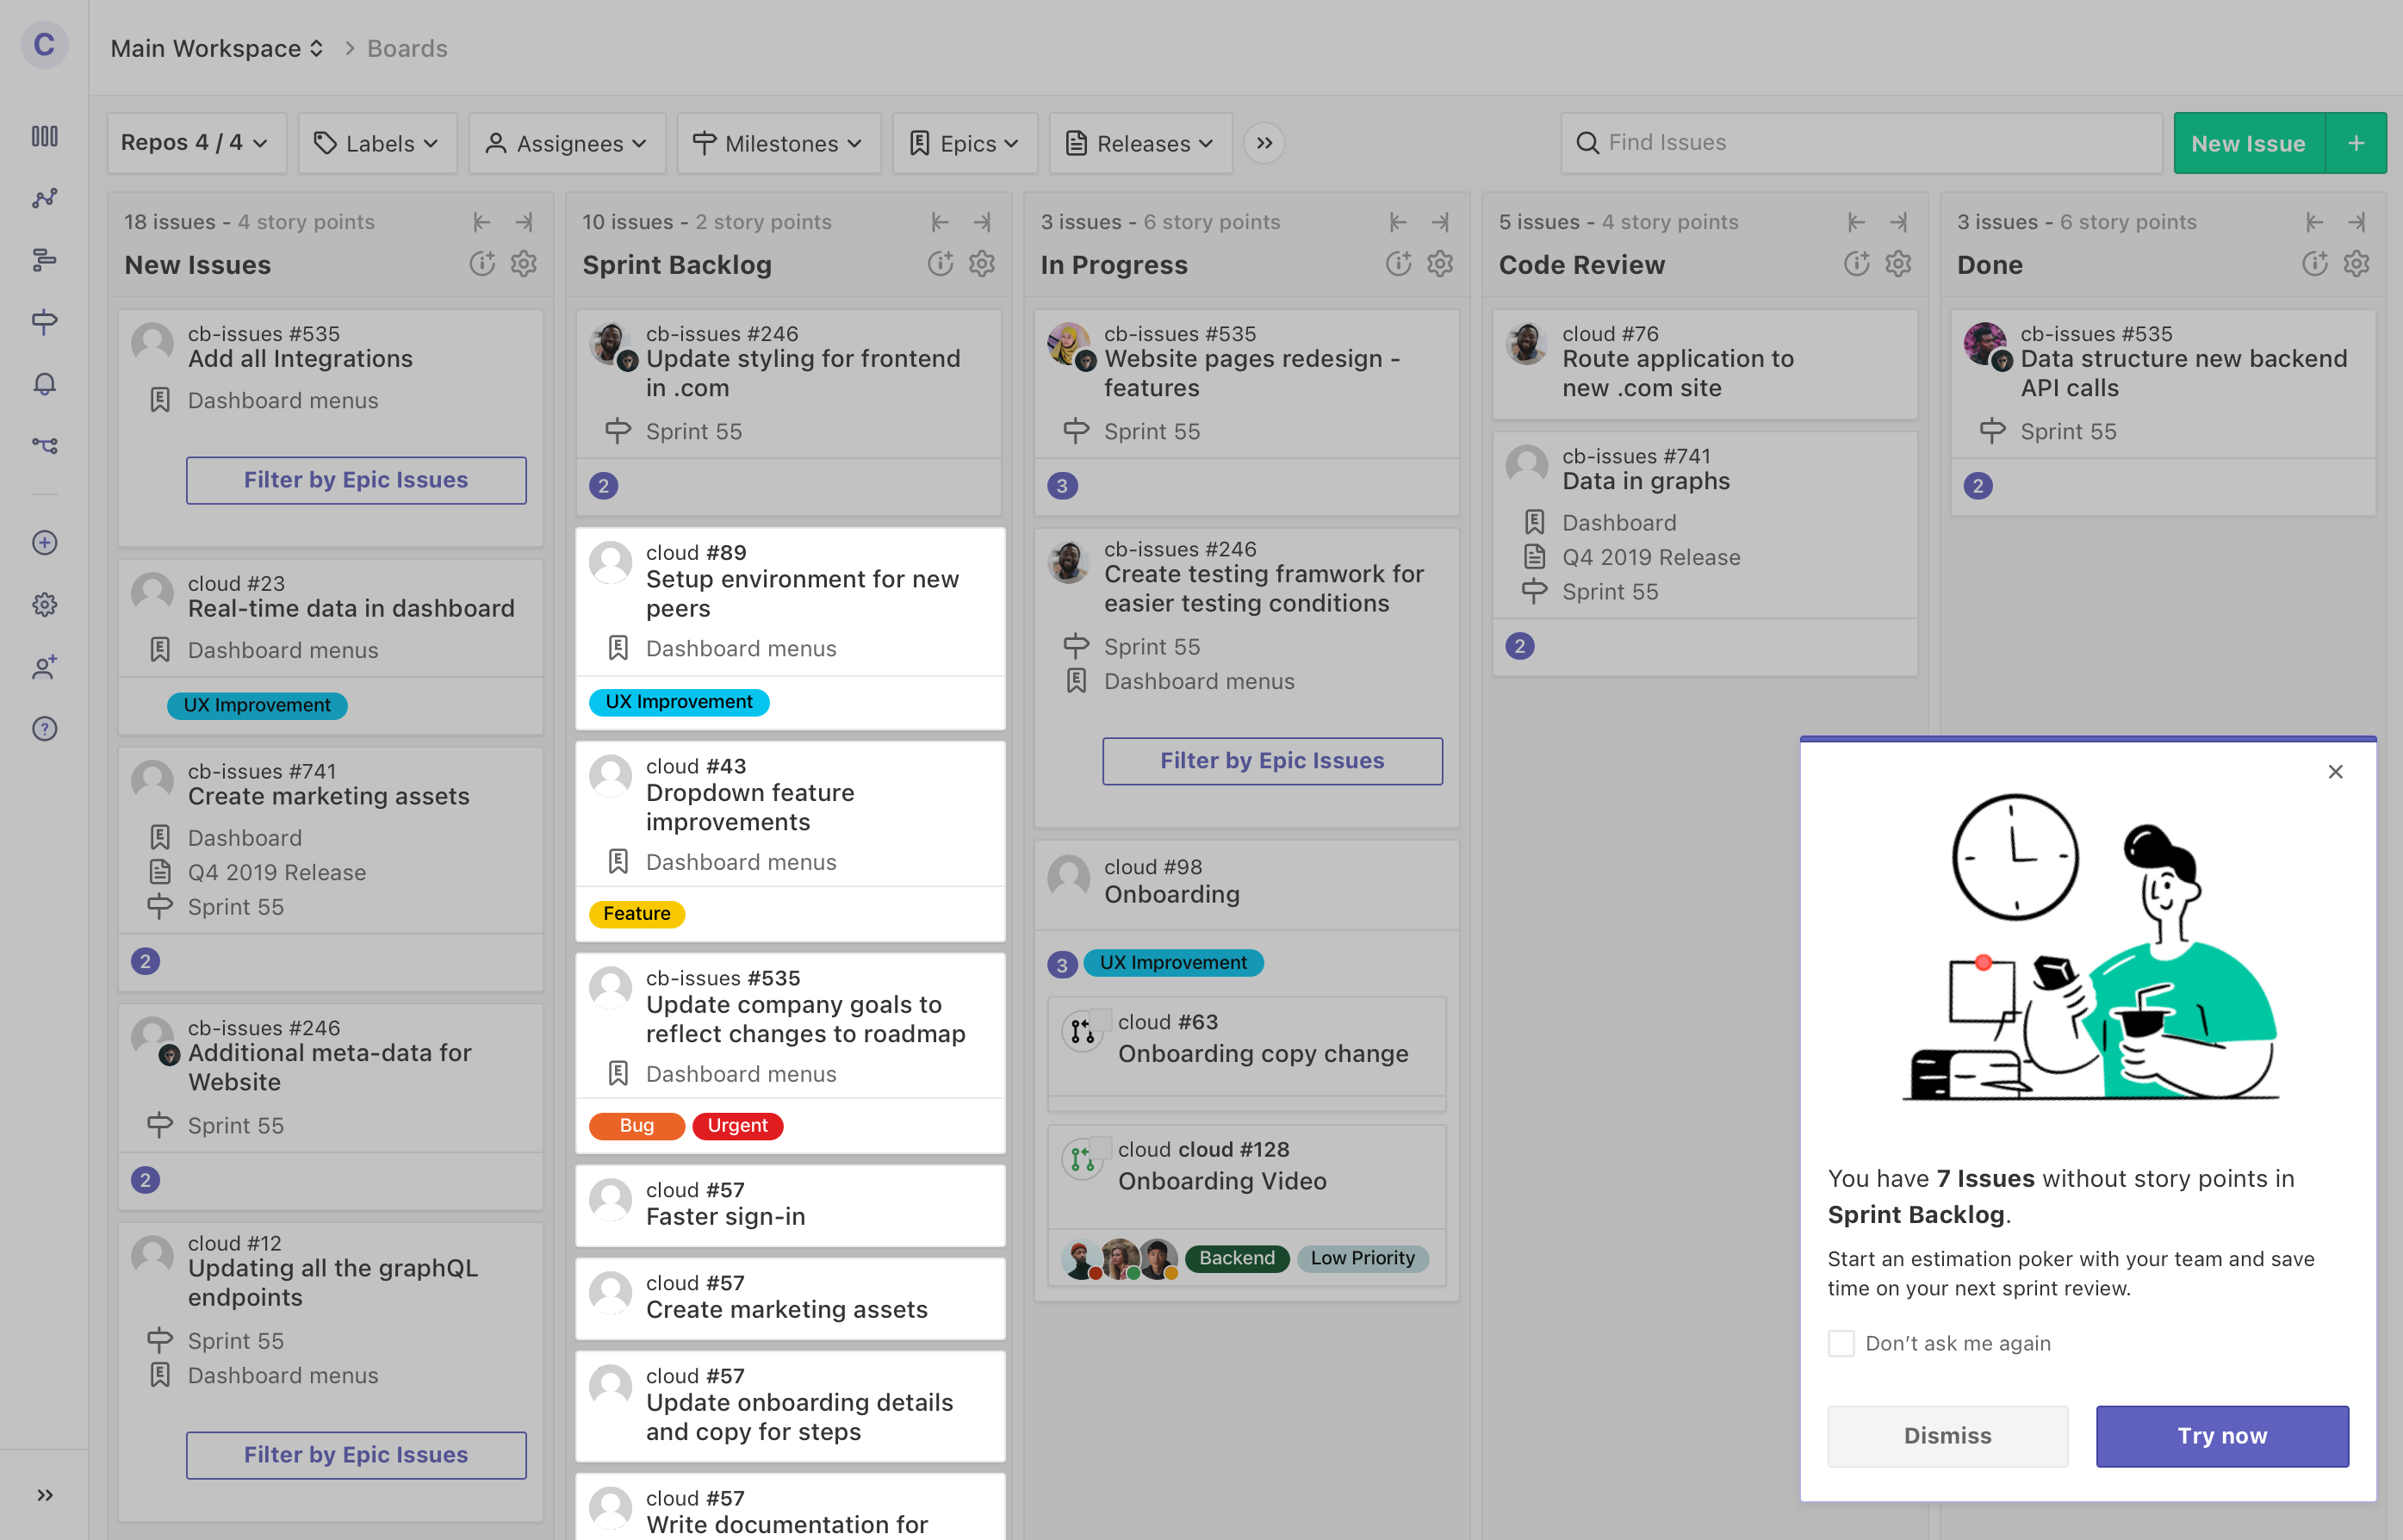This screenshot has width=2403, height=1540.
Task: Click the Reports graph icon in sidebar
Action: tap(44, 198)
